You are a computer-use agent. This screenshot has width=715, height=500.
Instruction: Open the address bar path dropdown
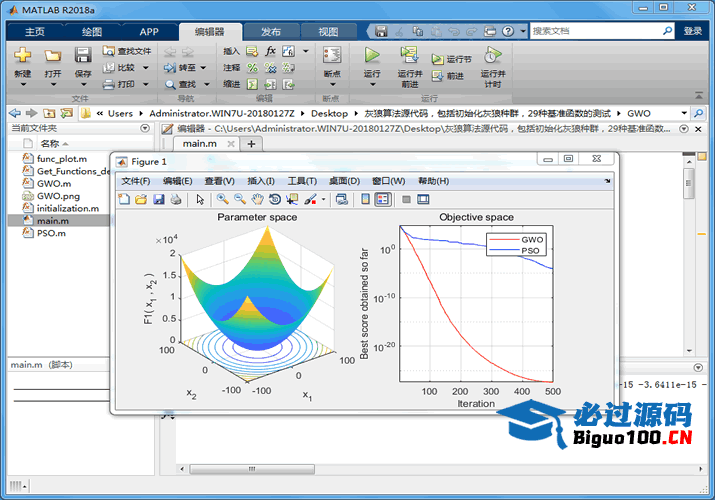pyautogui.click(x=684, y=113)
